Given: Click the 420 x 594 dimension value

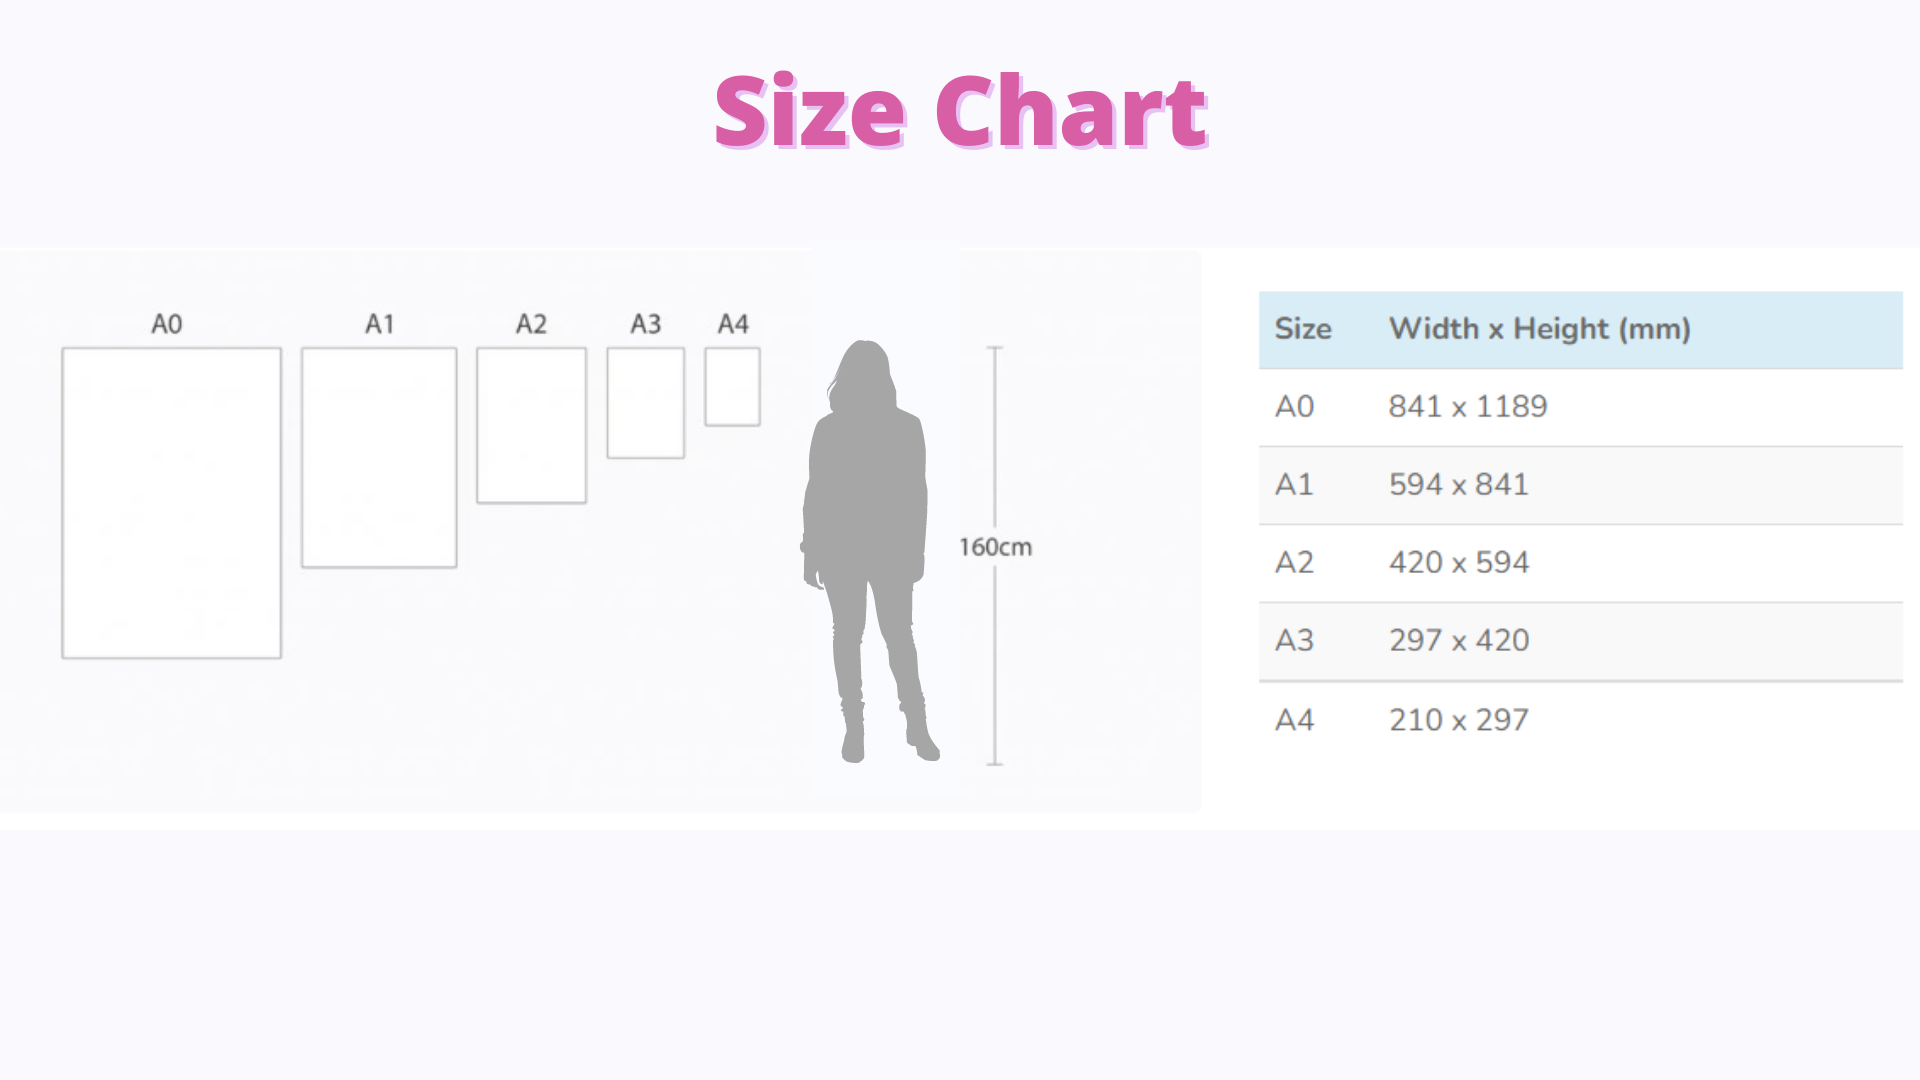Looking at the screenshot, I should pyautogui.click(x=1458, y=563).
